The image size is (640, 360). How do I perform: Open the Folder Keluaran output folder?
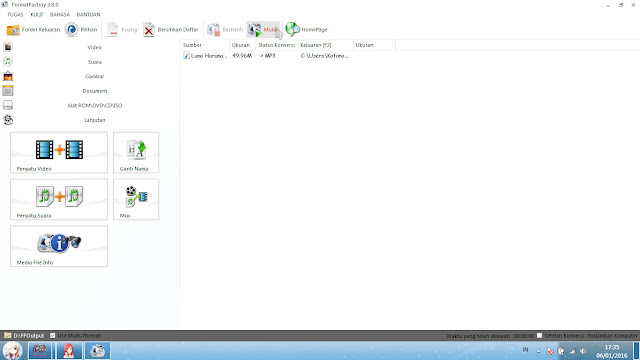(33, 30)
